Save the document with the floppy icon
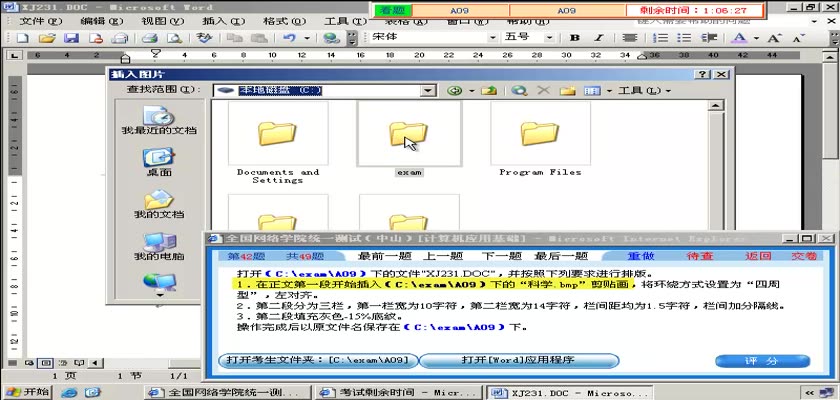 (71, 38)
